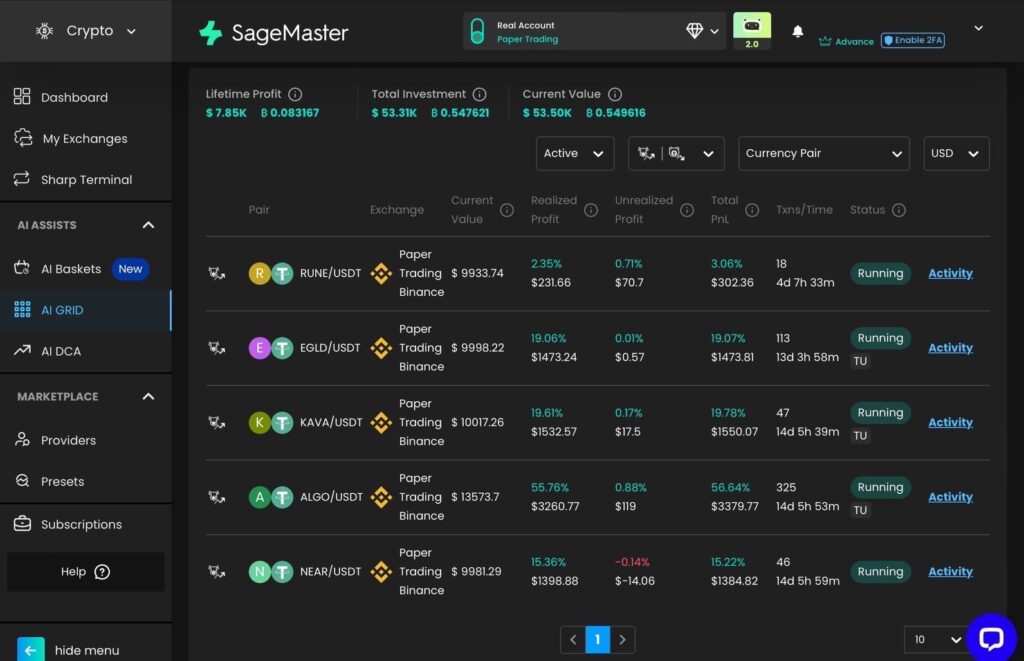The image size is (1024, 661).
Task: Click the info icon beside Realized Profit
Action: [x=591, y=210]
